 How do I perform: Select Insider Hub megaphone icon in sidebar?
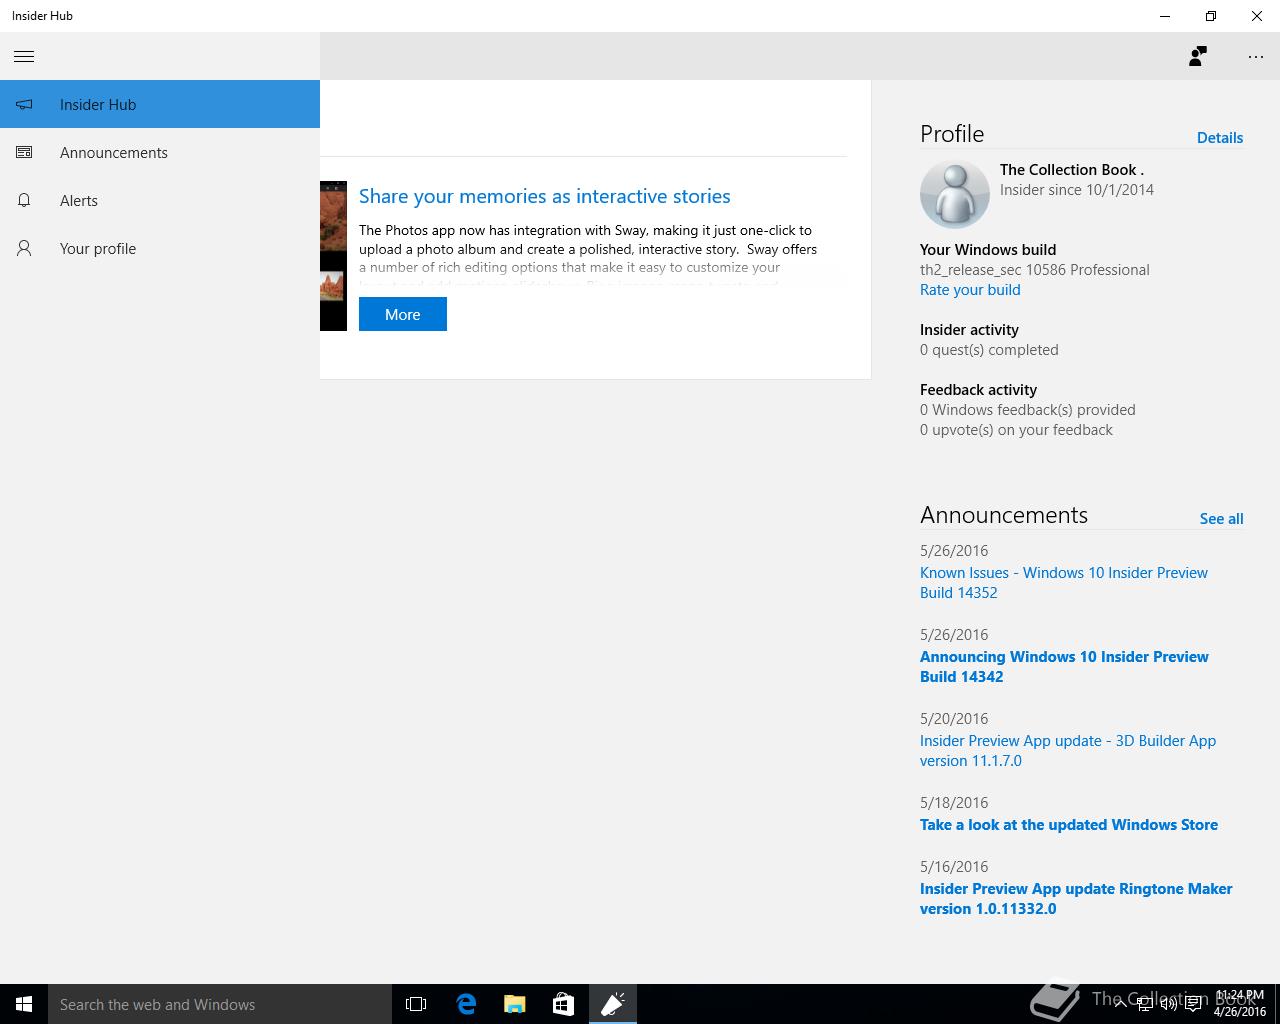click(x=24, y=104)
